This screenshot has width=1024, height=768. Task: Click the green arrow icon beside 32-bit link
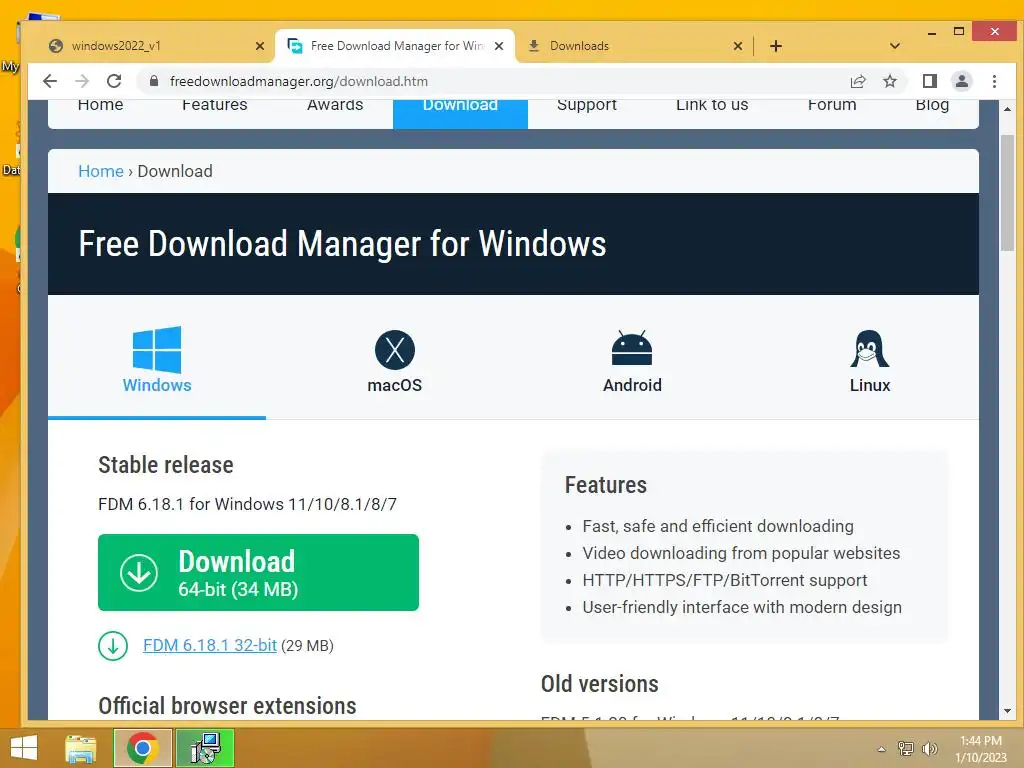[x=113, y=646]
